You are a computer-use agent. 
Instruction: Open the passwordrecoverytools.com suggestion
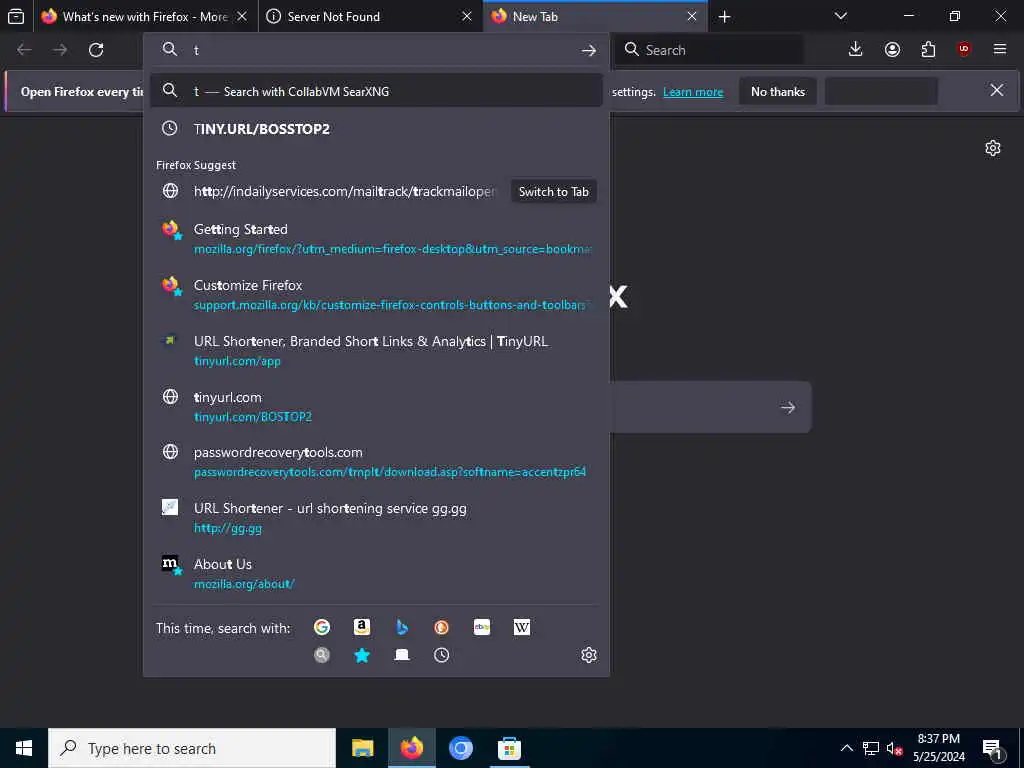pyautogui.click(x=376, y=462)
